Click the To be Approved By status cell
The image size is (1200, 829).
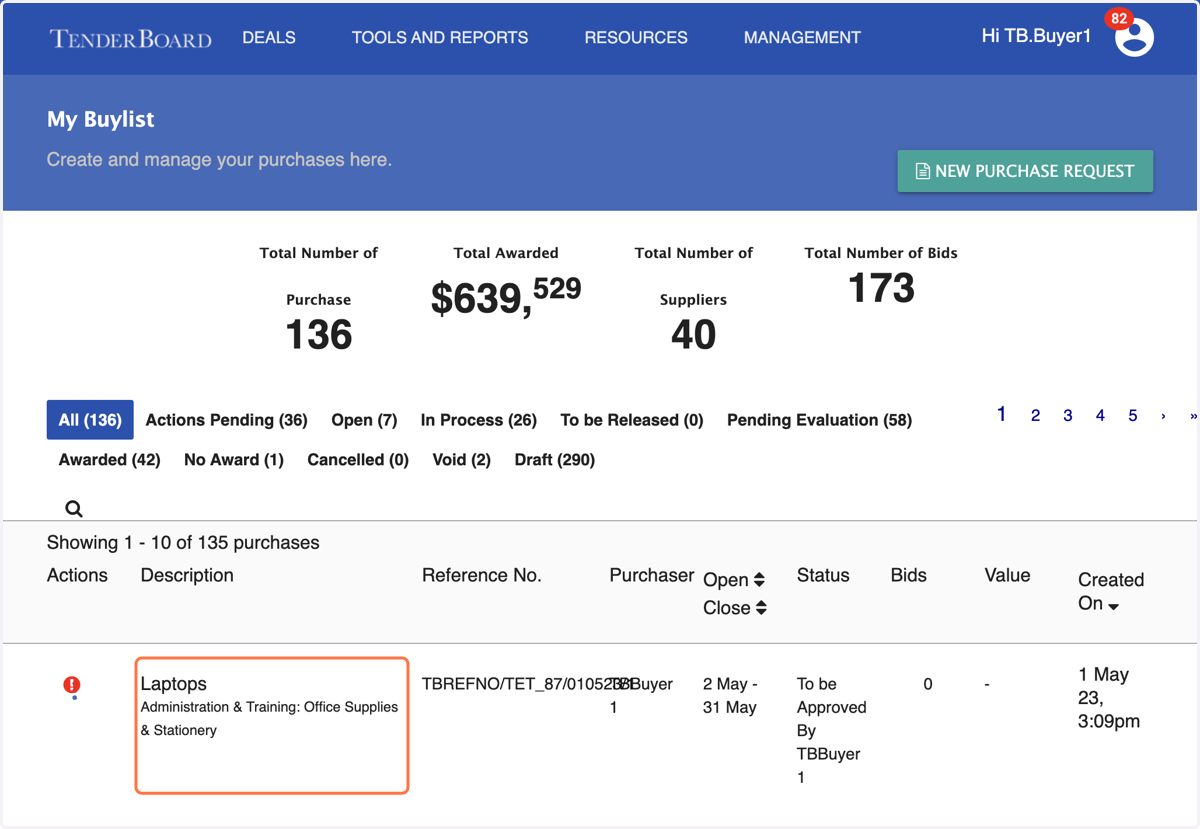(831, 730)
